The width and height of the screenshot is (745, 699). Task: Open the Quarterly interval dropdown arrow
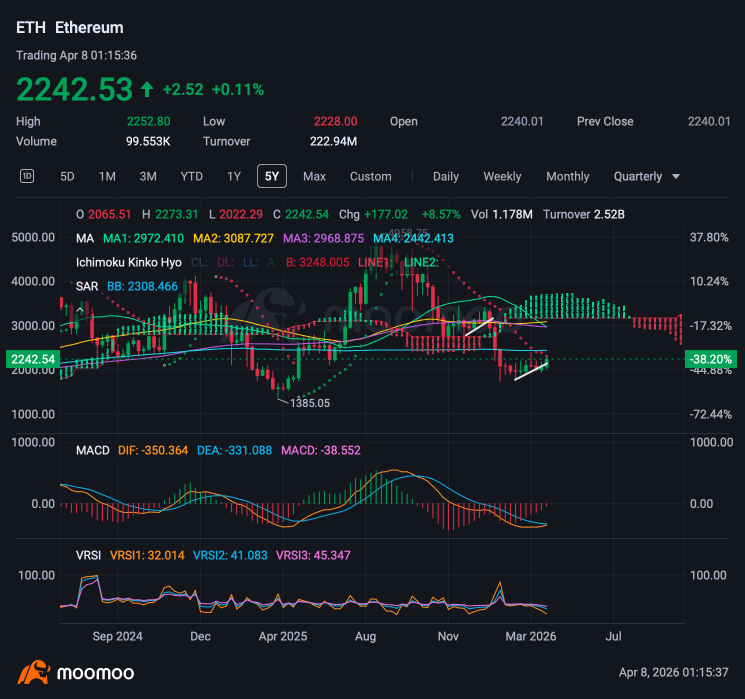click(x=676, y=177)
